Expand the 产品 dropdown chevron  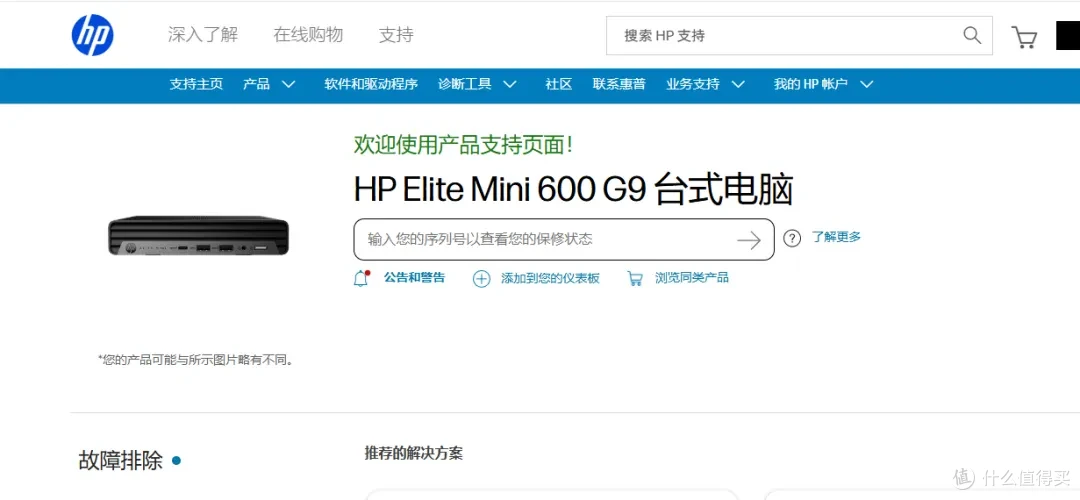pyautogui.click(x=288, y=85)
